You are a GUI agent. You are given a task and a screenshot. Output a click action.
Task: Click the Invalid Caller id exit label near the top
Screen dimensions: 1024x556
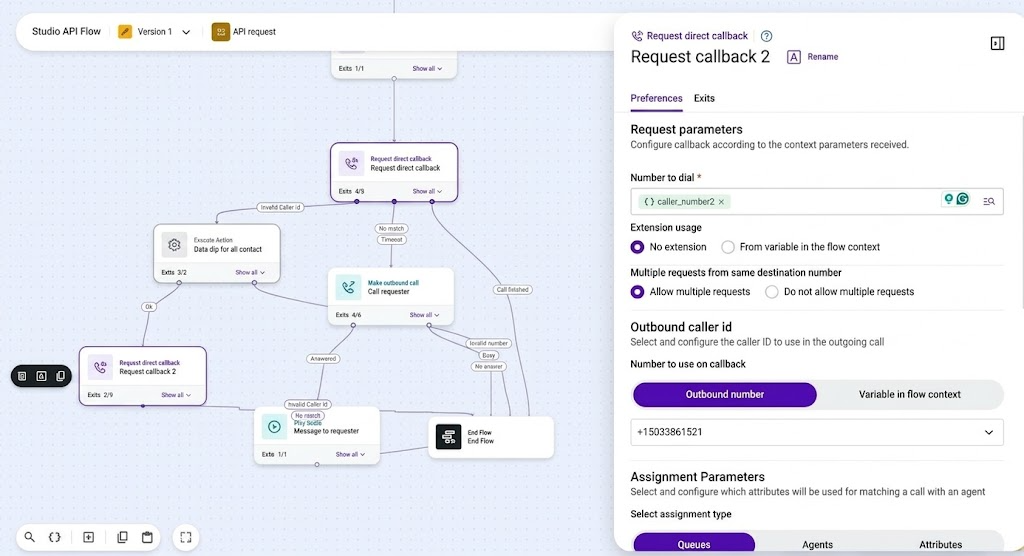pos(280,207)
